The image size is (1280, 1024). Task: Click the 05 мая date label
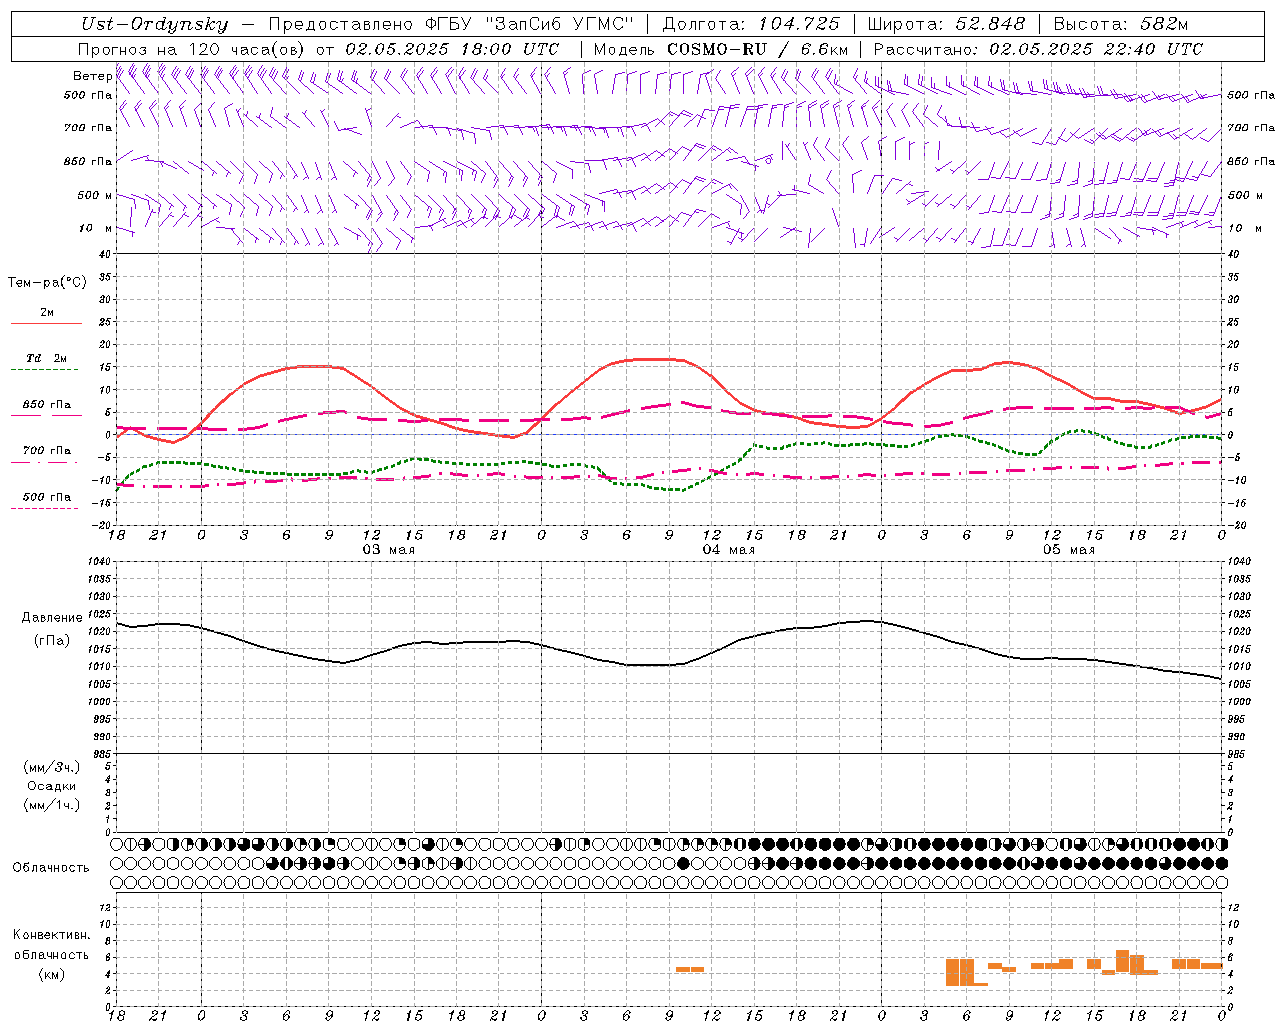pyautogui.click(x=1069, y=549)
